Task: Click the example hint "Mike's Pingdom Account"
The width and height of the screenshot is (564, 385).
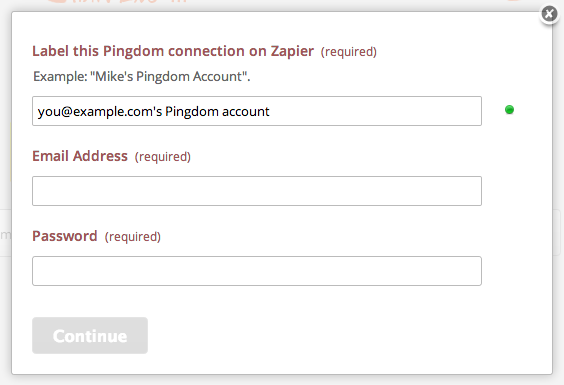Action: click(x=170, y=76)
